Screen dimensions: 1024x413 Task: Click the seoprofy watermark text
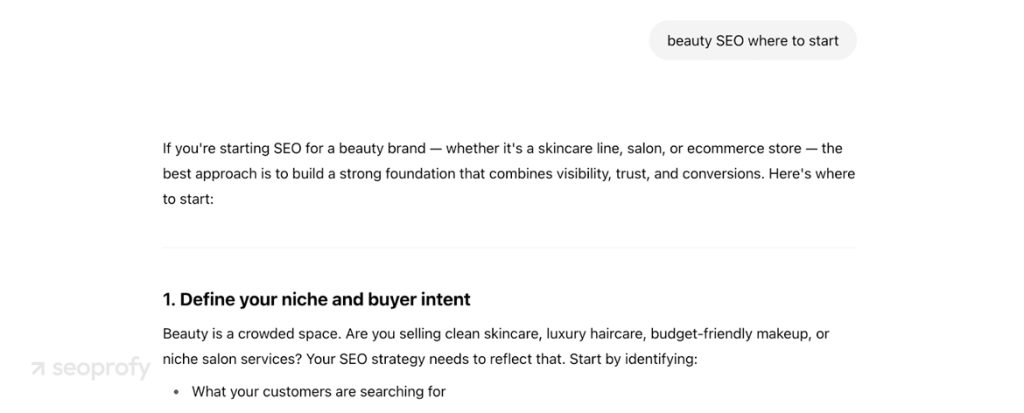100,368
